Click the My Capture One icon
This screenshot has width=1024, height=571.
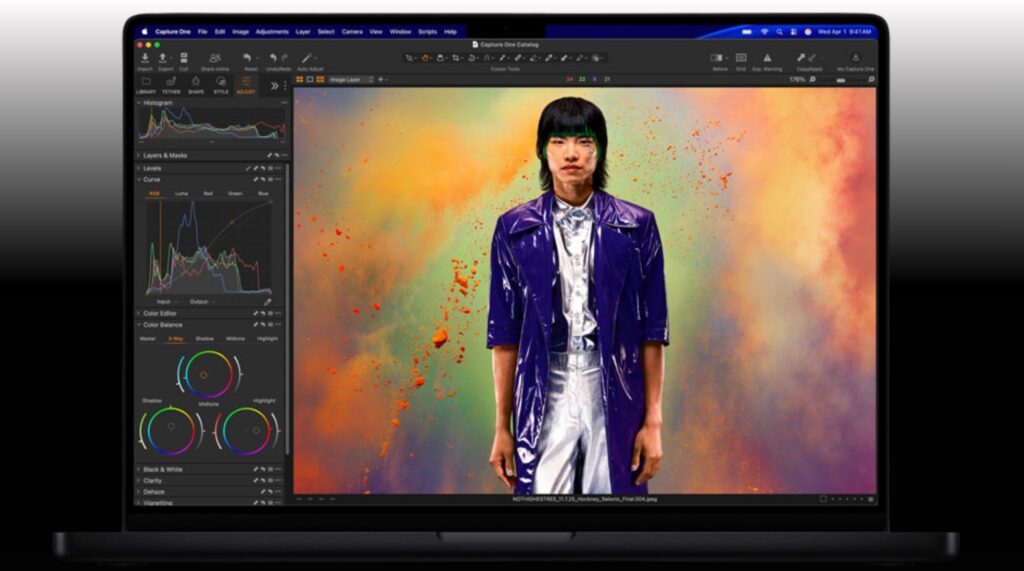pos(855,58)
